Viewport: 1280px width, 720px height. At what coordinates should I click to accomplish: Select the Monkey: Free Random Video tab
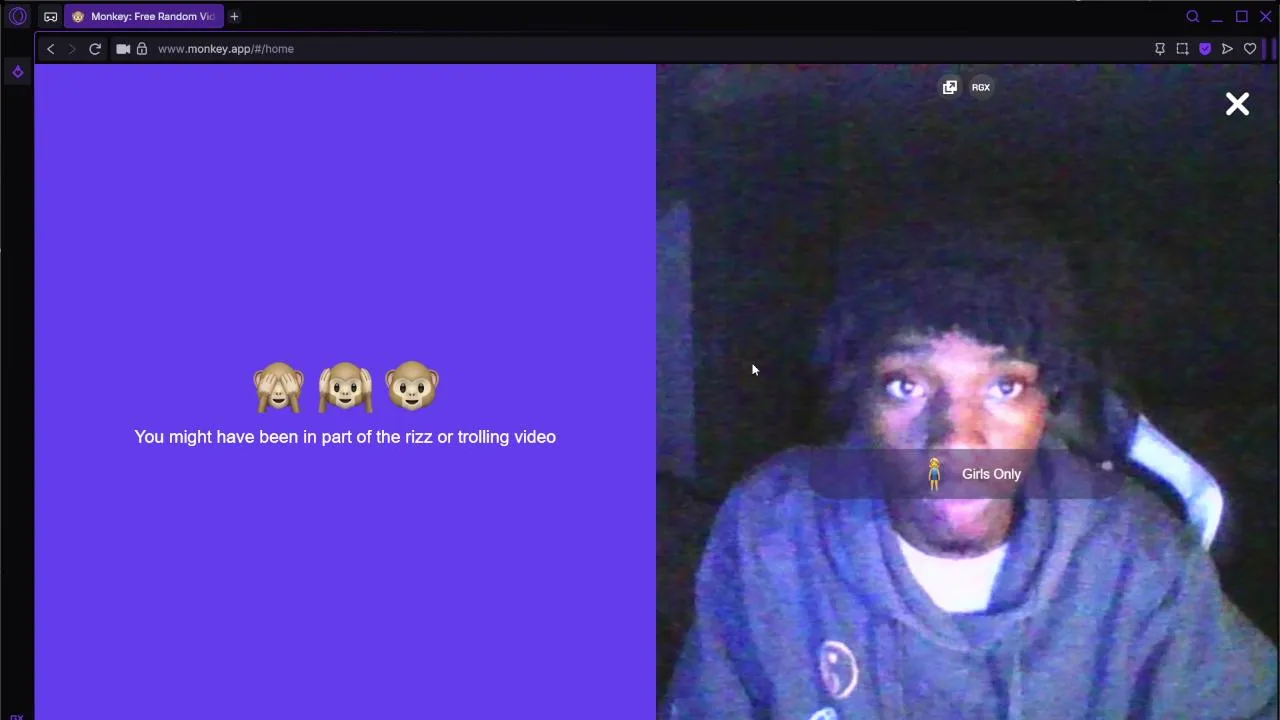pos(144,16)
